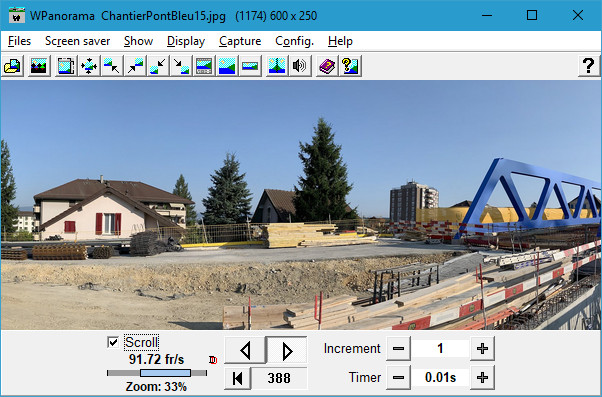Click the Timer value field showing 0.01s
Image resolution: width=602 pixels, height=397 pixels.
440,377
